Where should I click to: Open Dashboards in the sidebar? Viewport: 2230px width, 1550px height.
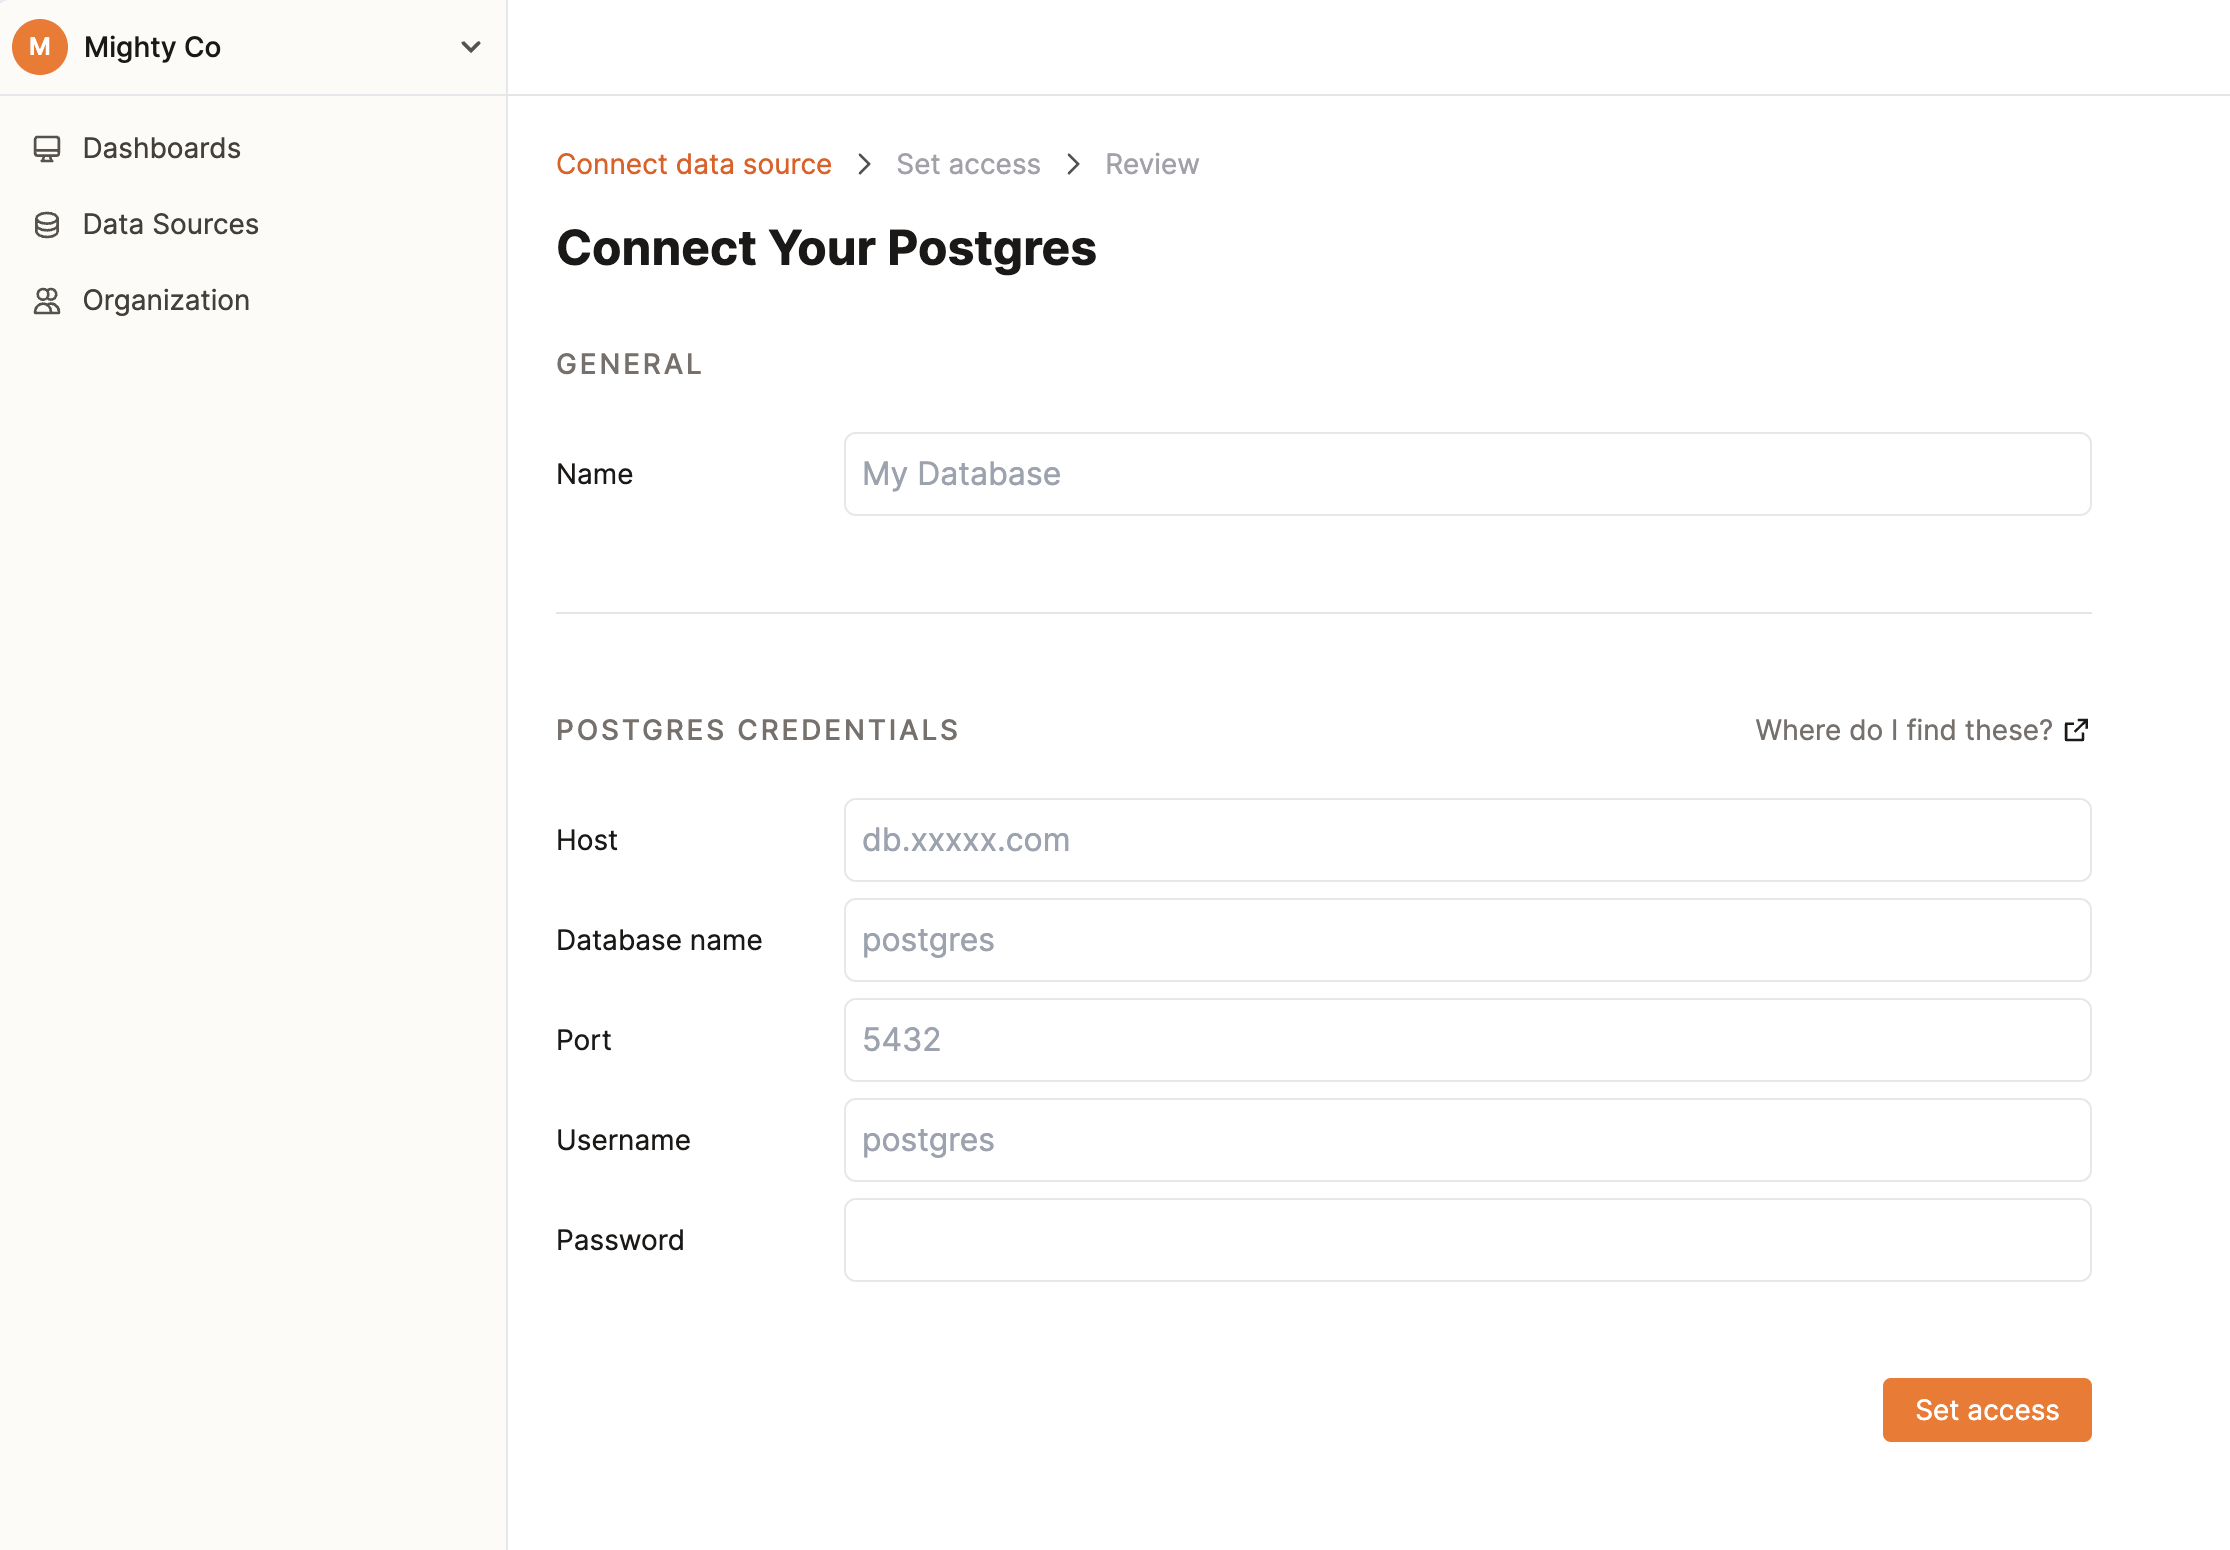(161, 148)
